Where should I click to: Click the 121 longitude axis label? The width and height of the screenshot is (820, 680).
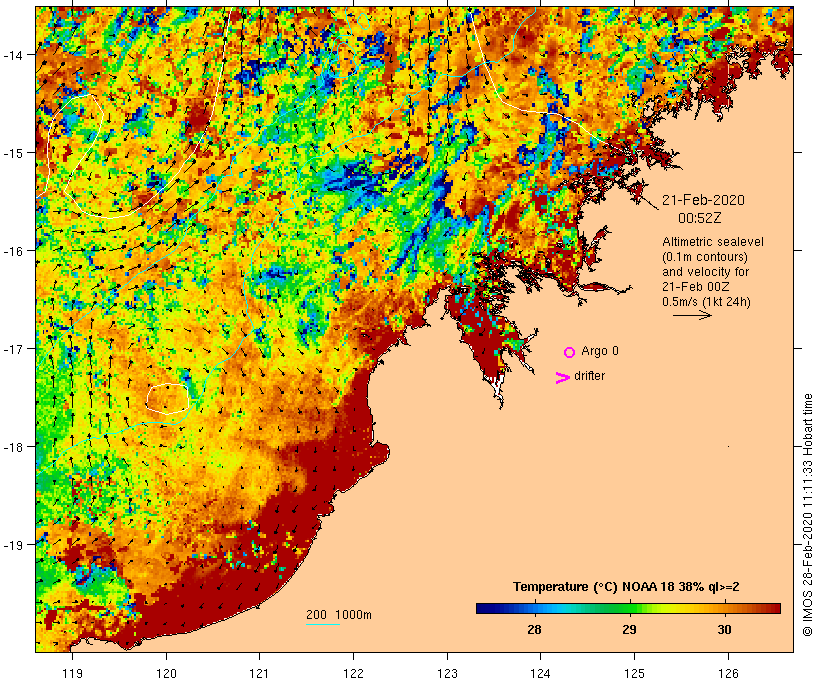click(x=260, y=673)
